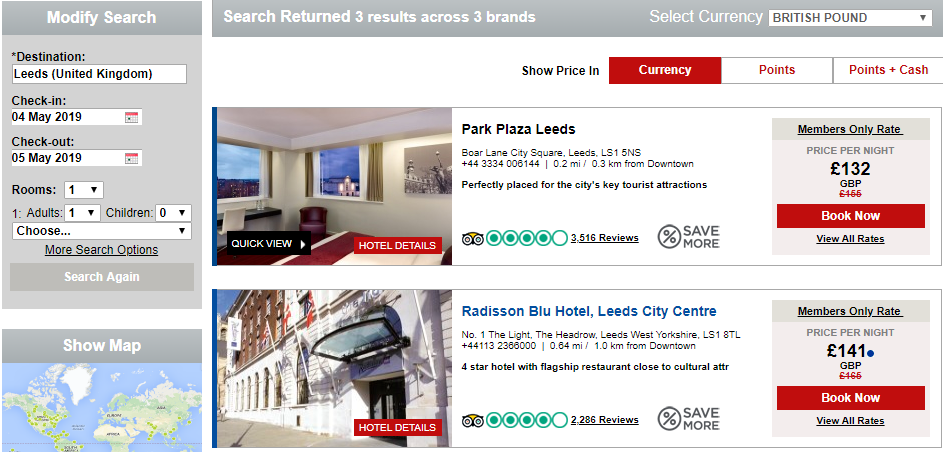Viewport: 943px width, 452px height.
Task: Open More Search Options link
Action: [102, 250]
